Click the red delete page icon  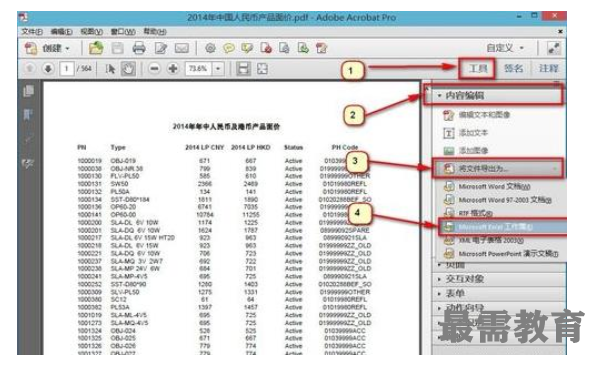point(266,48)
